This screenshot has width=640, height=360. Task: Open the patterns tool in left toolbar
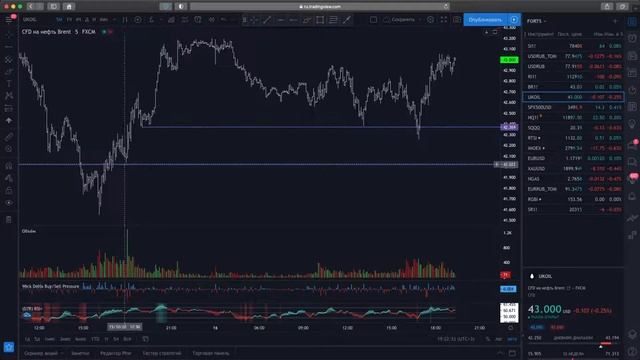point(9,96)
